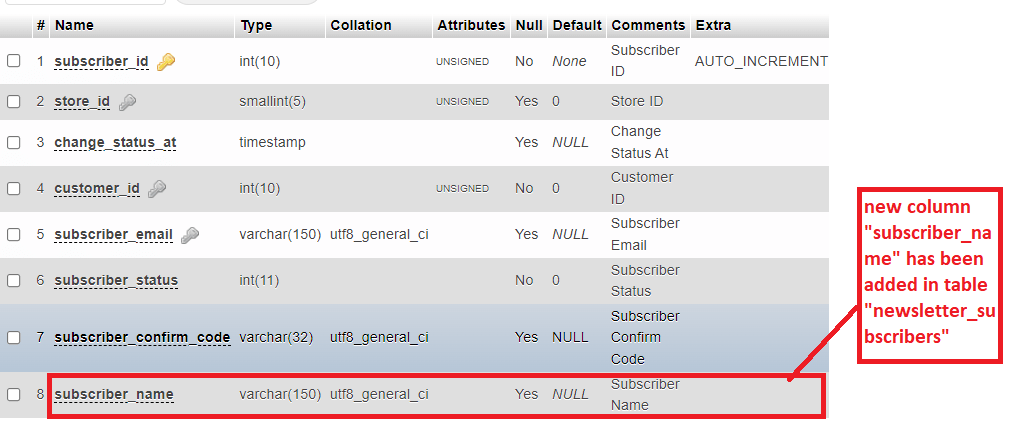Select the checkbox for the store_id row
The width and height of the screenshot is (1018, 429).
click(x=14, y=101)
